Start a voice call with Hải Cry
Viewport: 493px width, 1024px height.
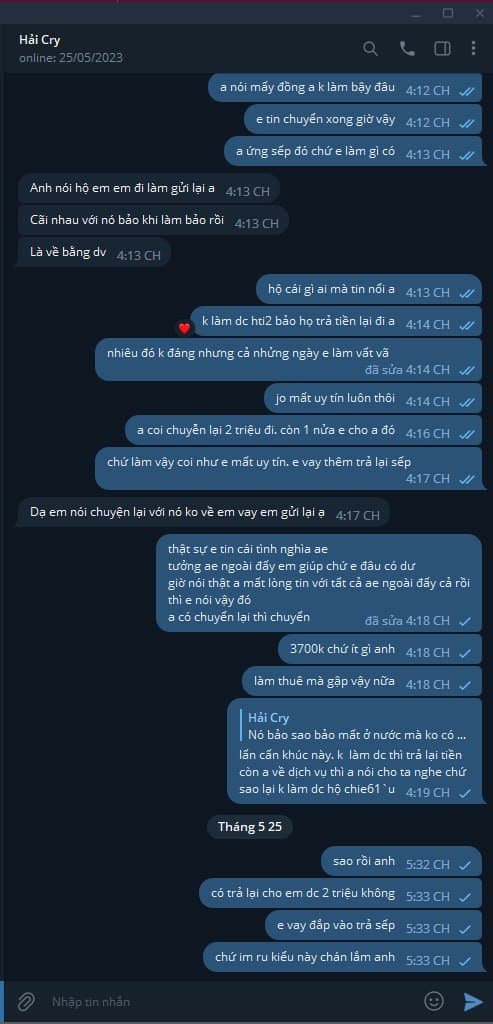pos(407,49)
